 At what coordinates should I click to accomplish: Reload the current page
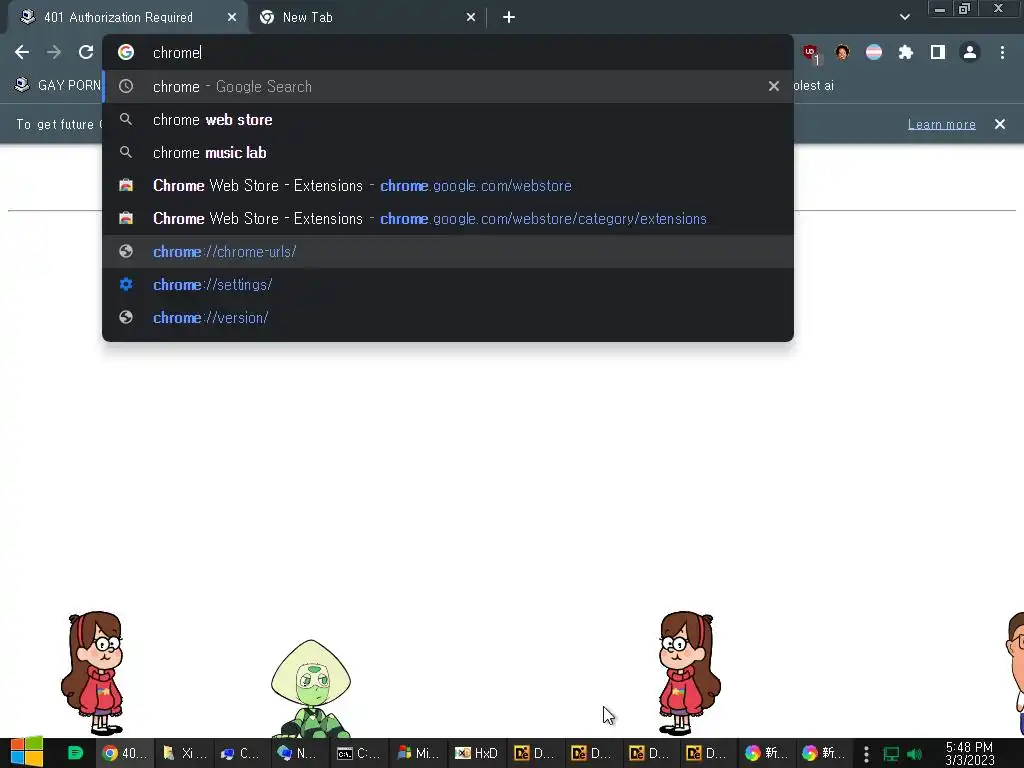coord(86,52)
